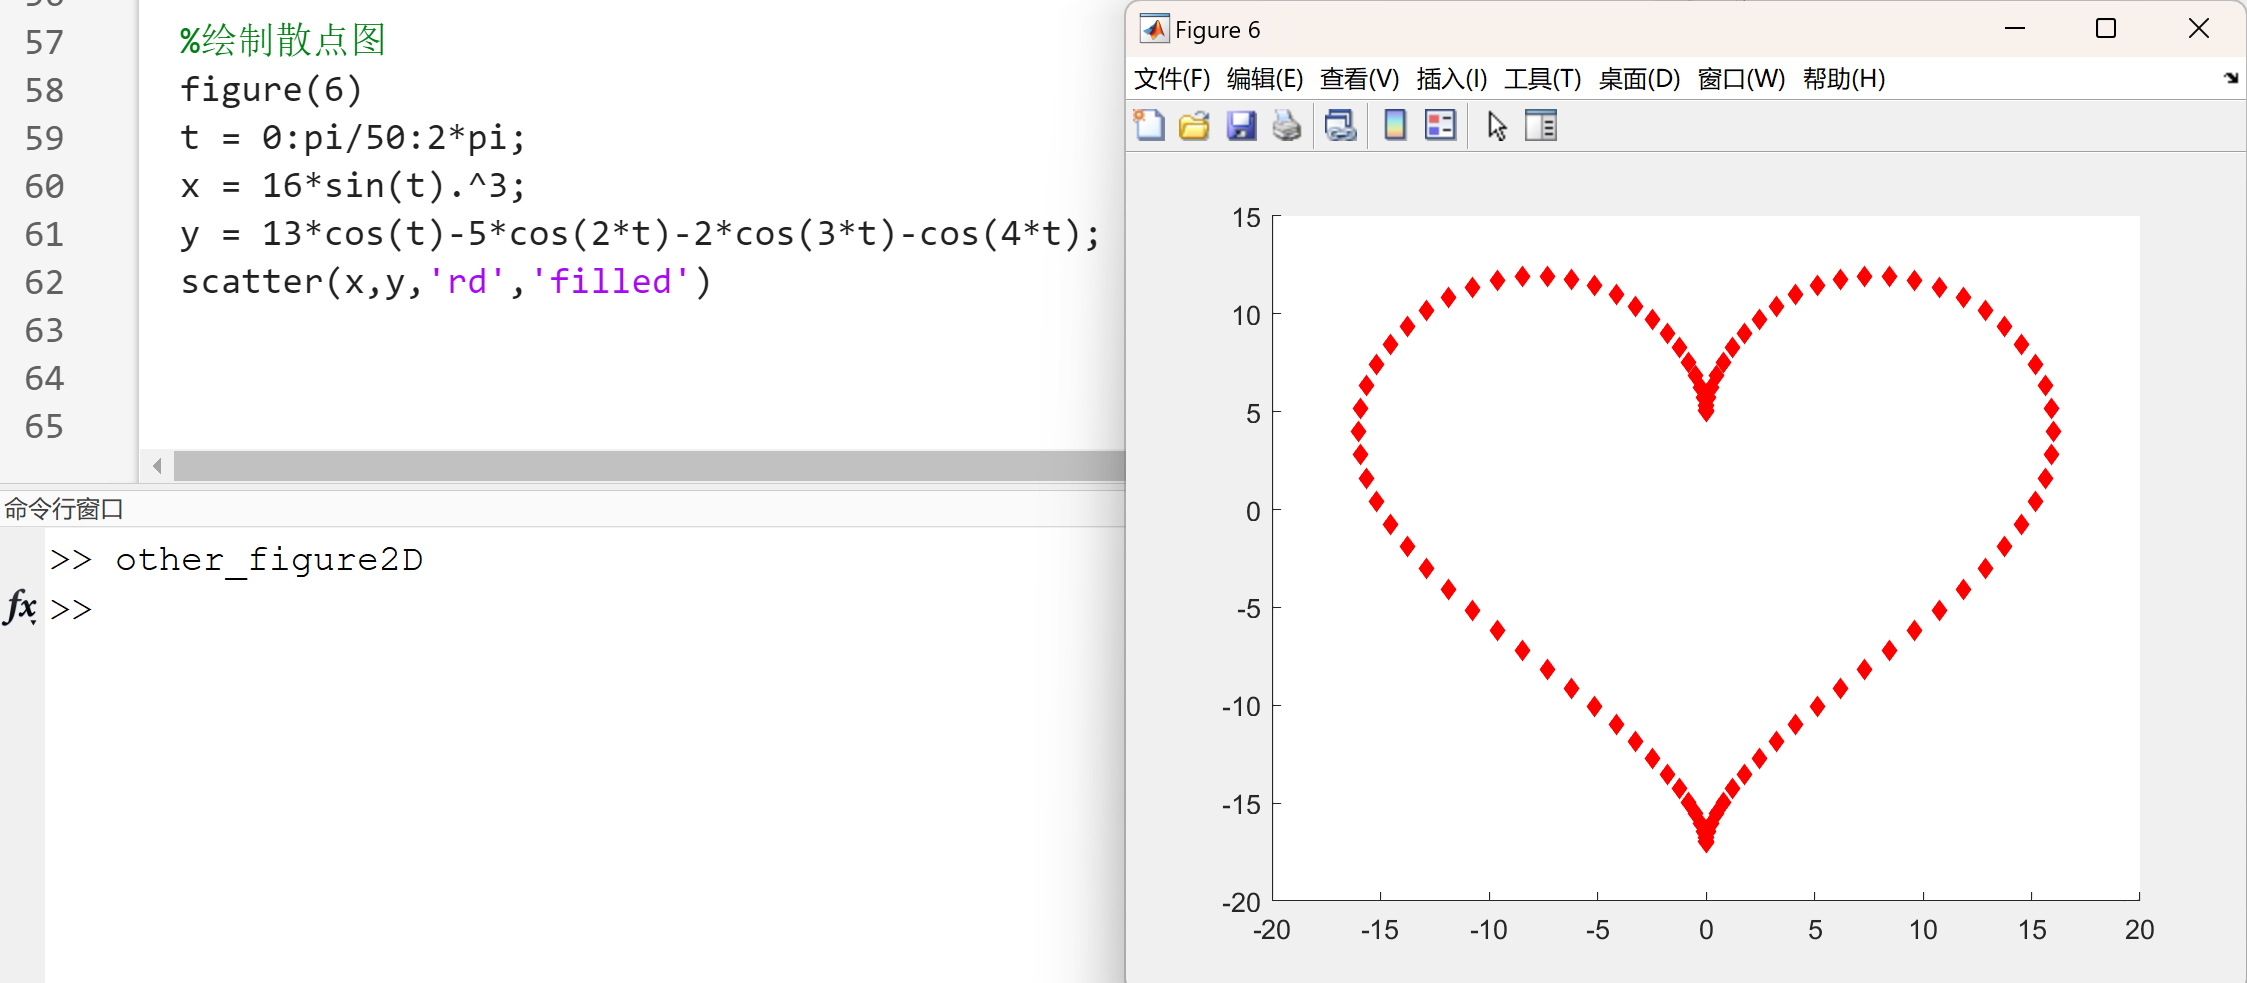The width and height of the screenshot is (2247, 983).
Task: Click the comment text %绘制散点图
Action: 282,41
